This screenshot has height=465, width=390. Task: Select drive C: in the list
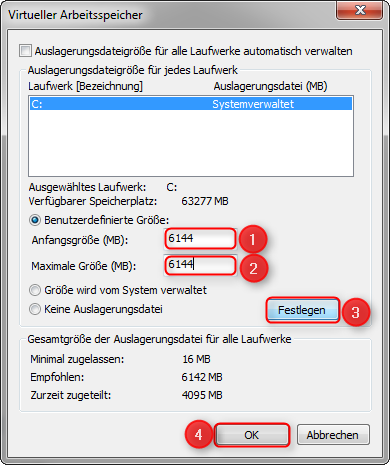pos(191,104)
